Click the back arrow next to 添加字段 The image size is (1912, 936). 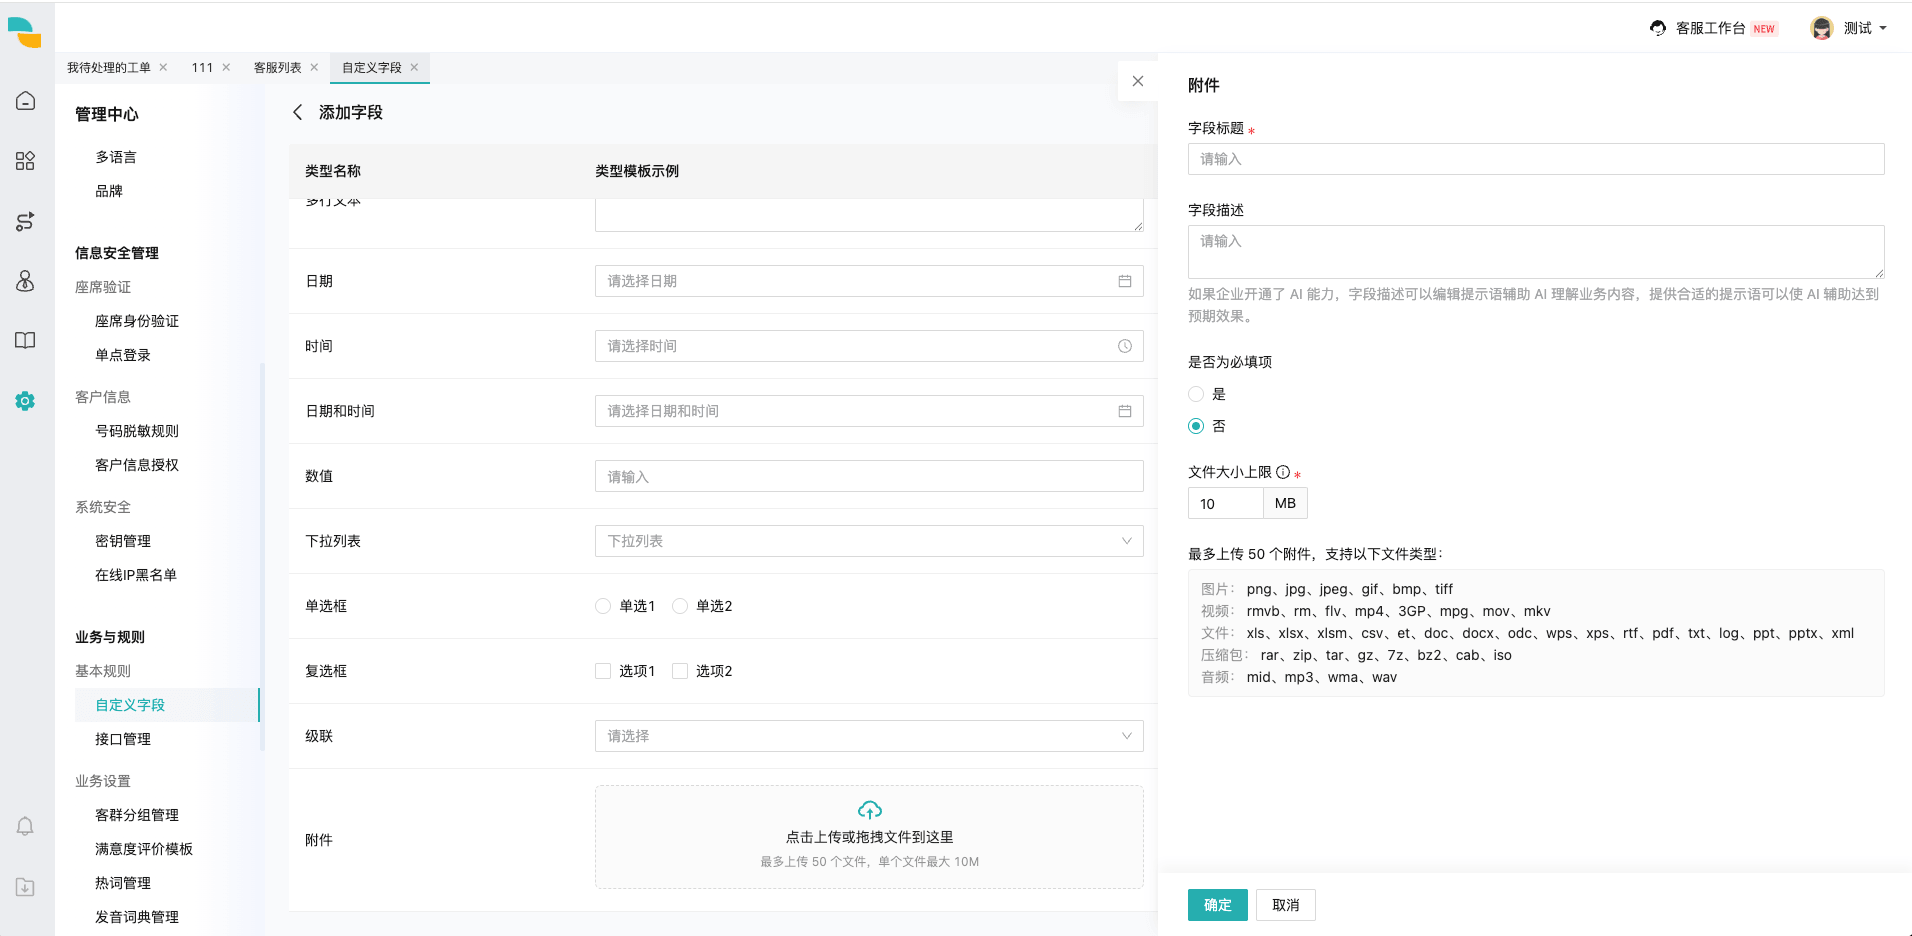click(x=297, y=112)
